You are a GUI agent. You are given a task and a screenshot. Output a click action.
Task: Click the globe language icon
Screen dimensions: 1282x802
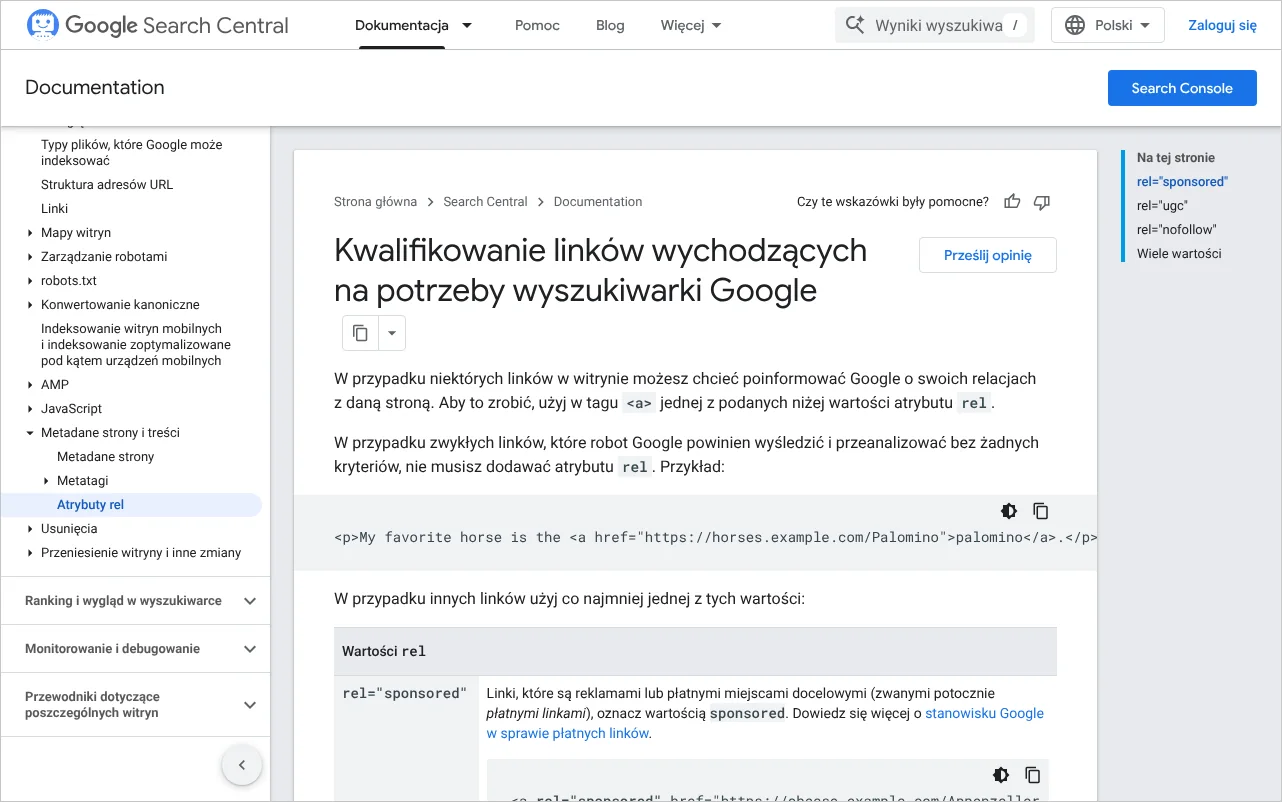[x=1075, y=25]
